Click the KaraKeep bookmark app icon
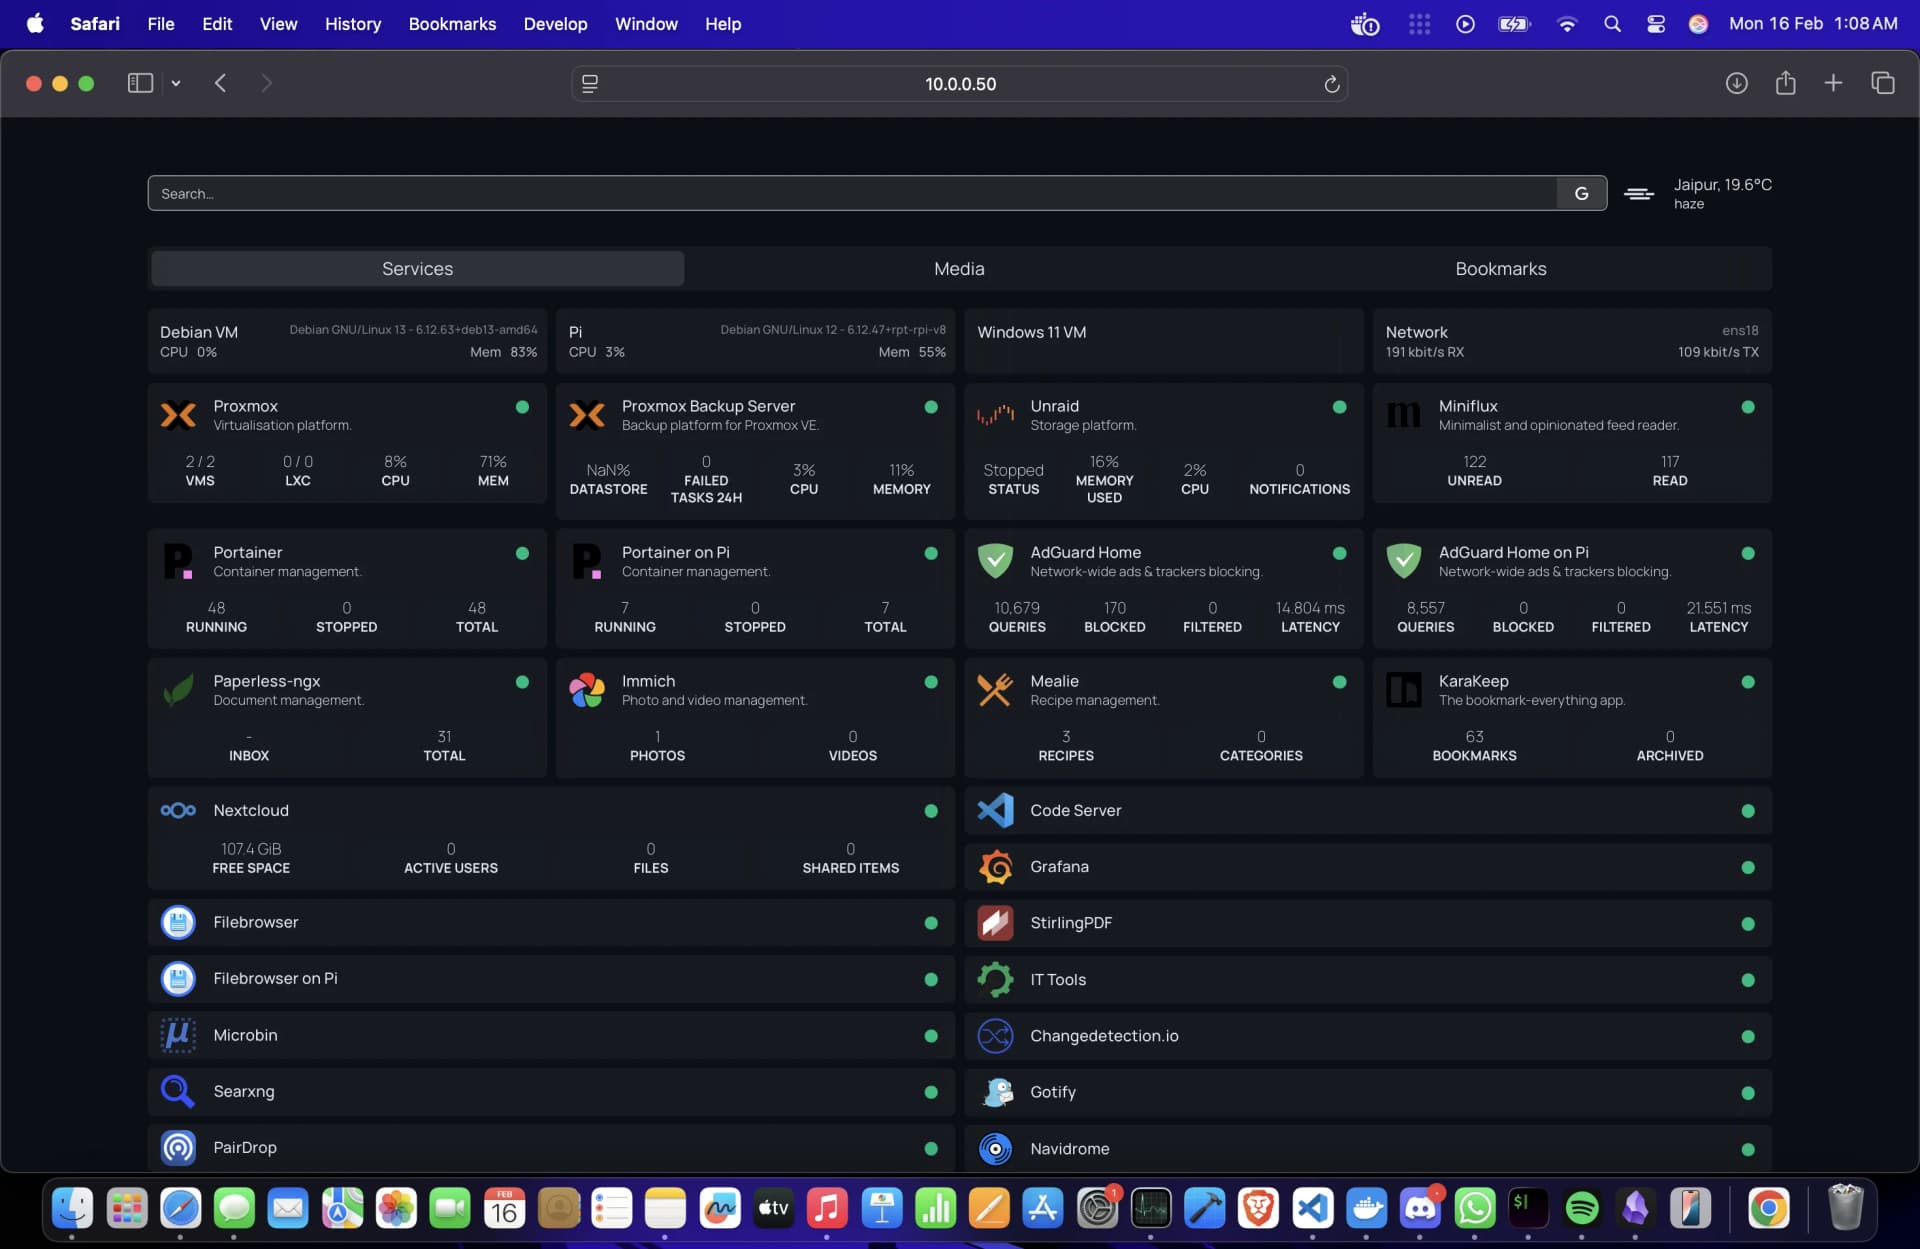 coord(1404,689)
